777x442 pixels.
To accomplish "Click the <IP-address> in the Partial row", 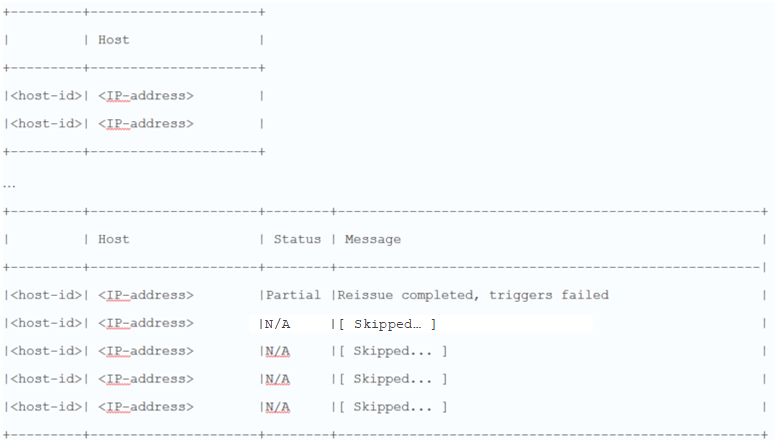I will pyautogui.click(x=145, y=295).
